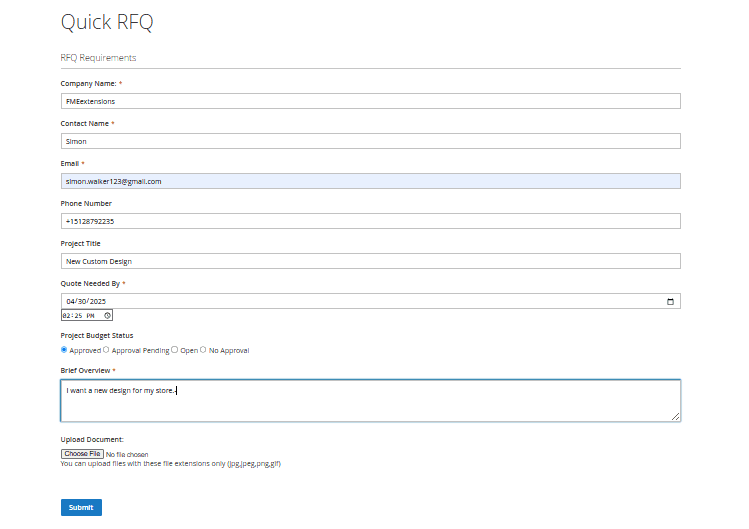749x529 pixels.
Task: Select the Approved budget status radio
Action: click(64, 350)
